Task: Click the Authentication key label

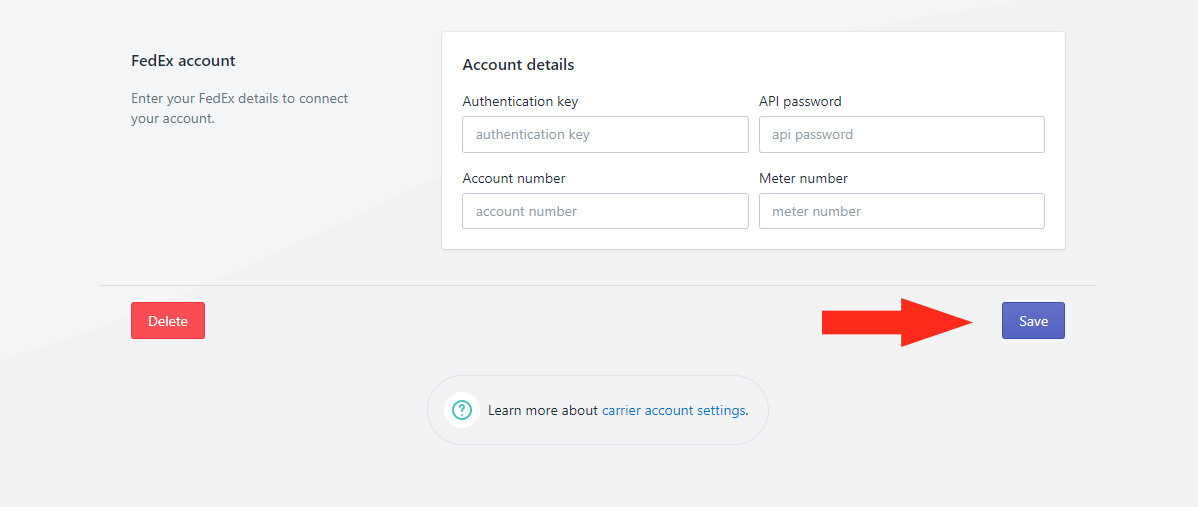Action: click(520, 101)
